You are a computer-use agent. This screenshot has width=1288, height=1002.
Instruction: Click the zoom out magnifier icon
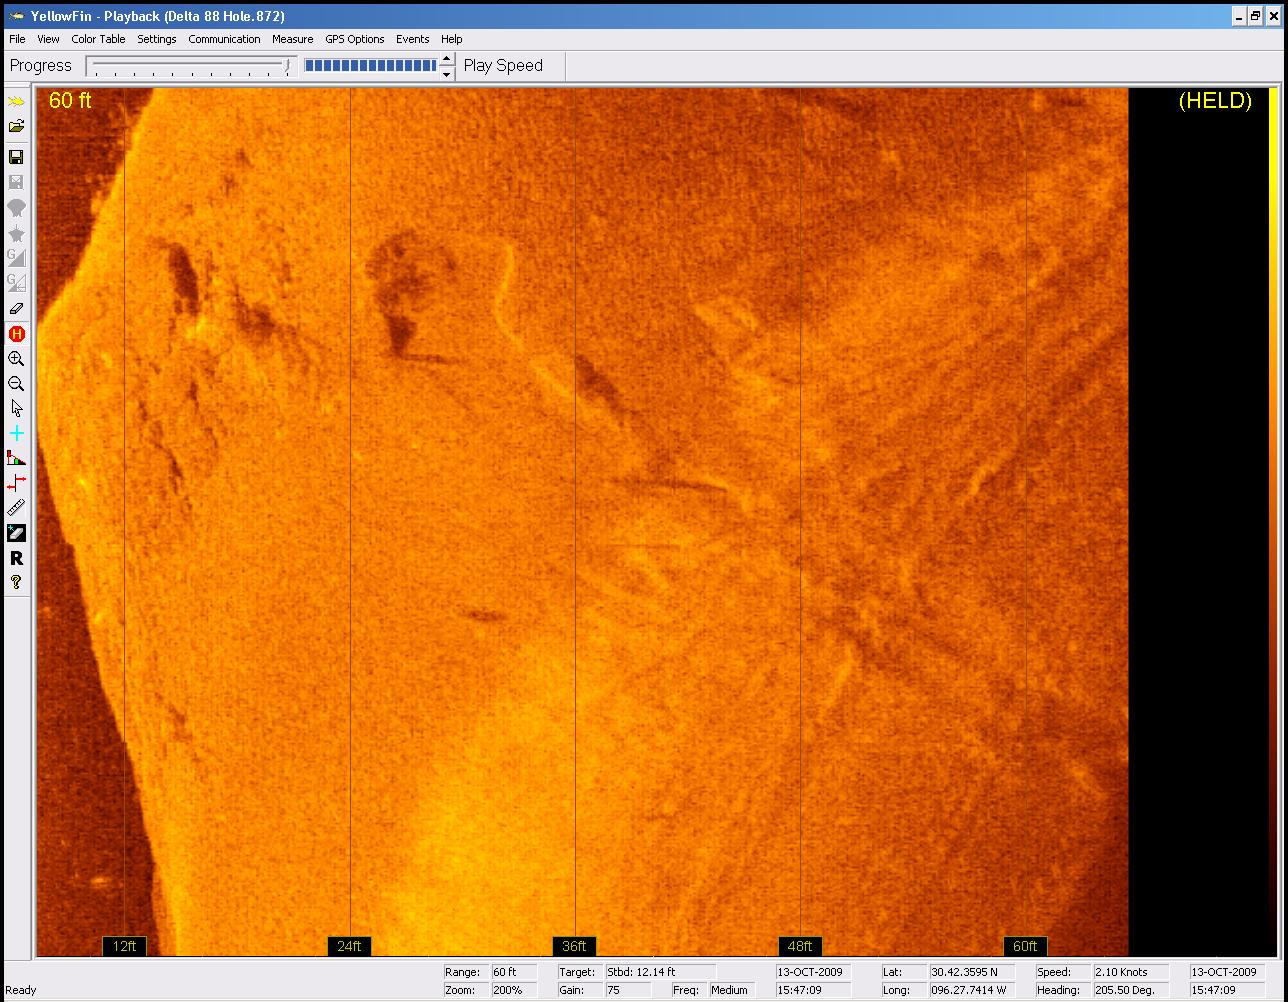[x=16, y=384]
